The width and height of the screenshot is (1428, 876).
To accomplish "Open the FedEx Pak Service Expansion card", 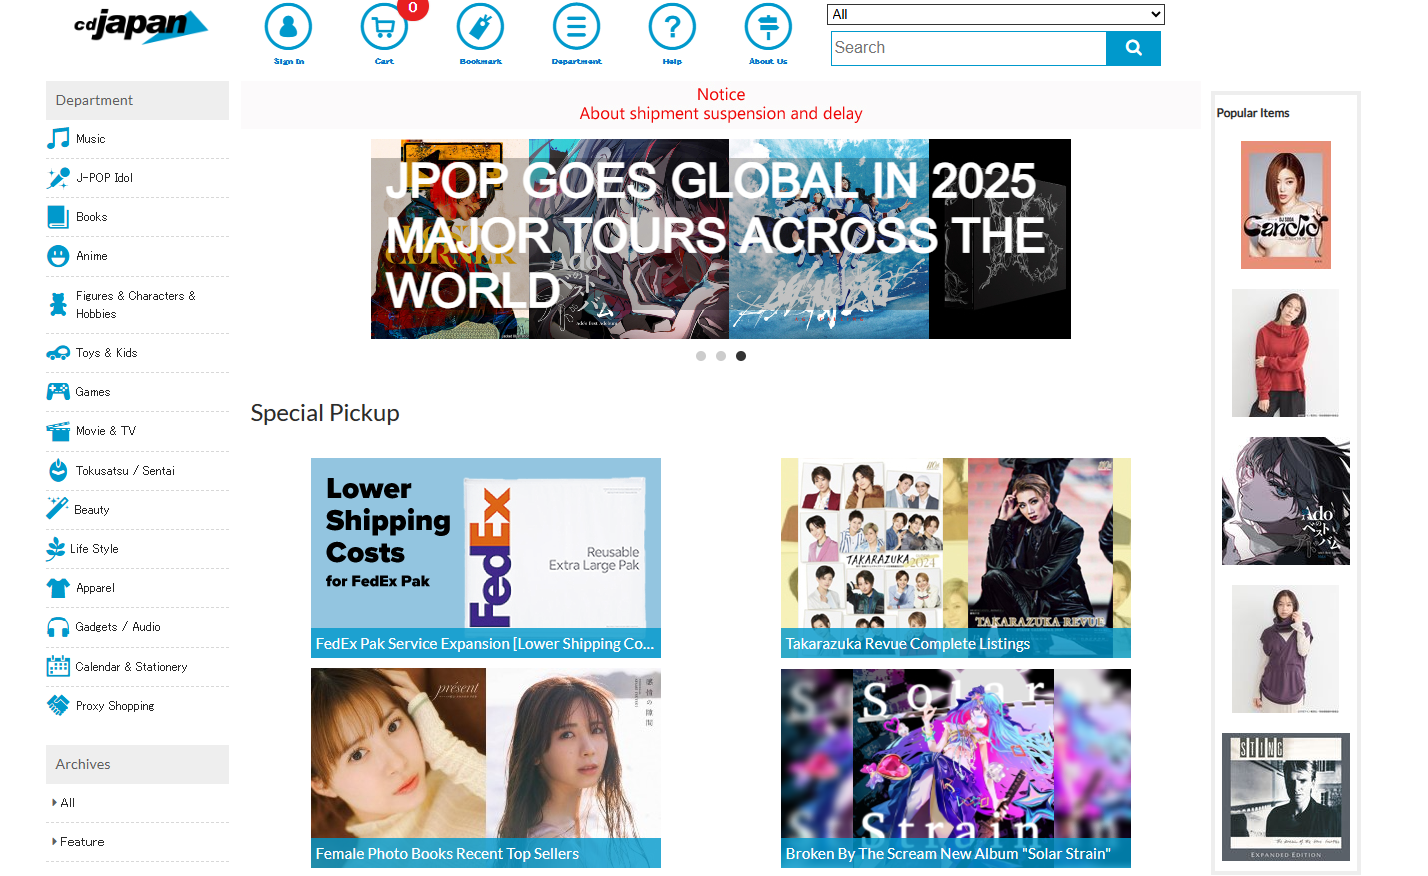I will tap(486, 558).
